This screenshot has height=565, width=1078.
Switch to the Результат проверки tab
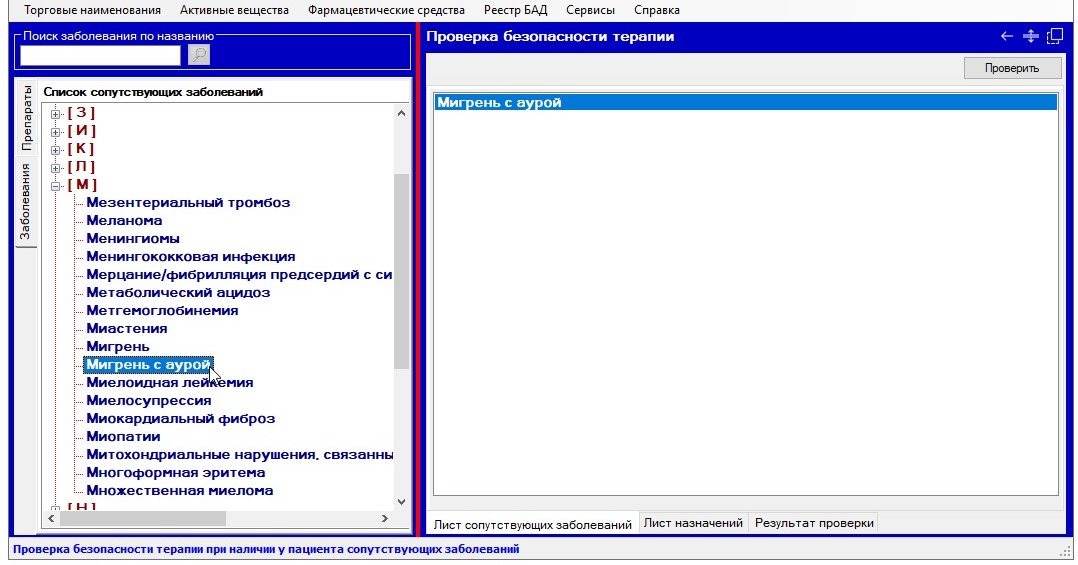(x=814, y=523)
